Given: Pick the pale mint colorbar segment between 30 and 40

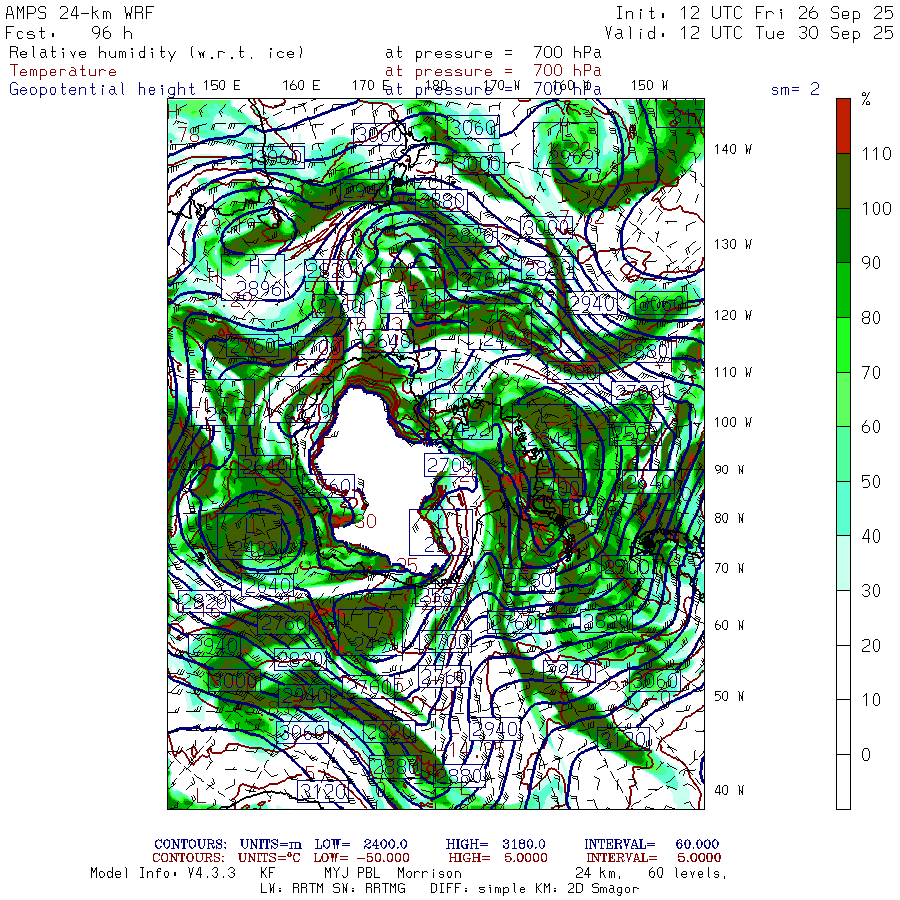Looking at the screenshot, I should [843, 562].
